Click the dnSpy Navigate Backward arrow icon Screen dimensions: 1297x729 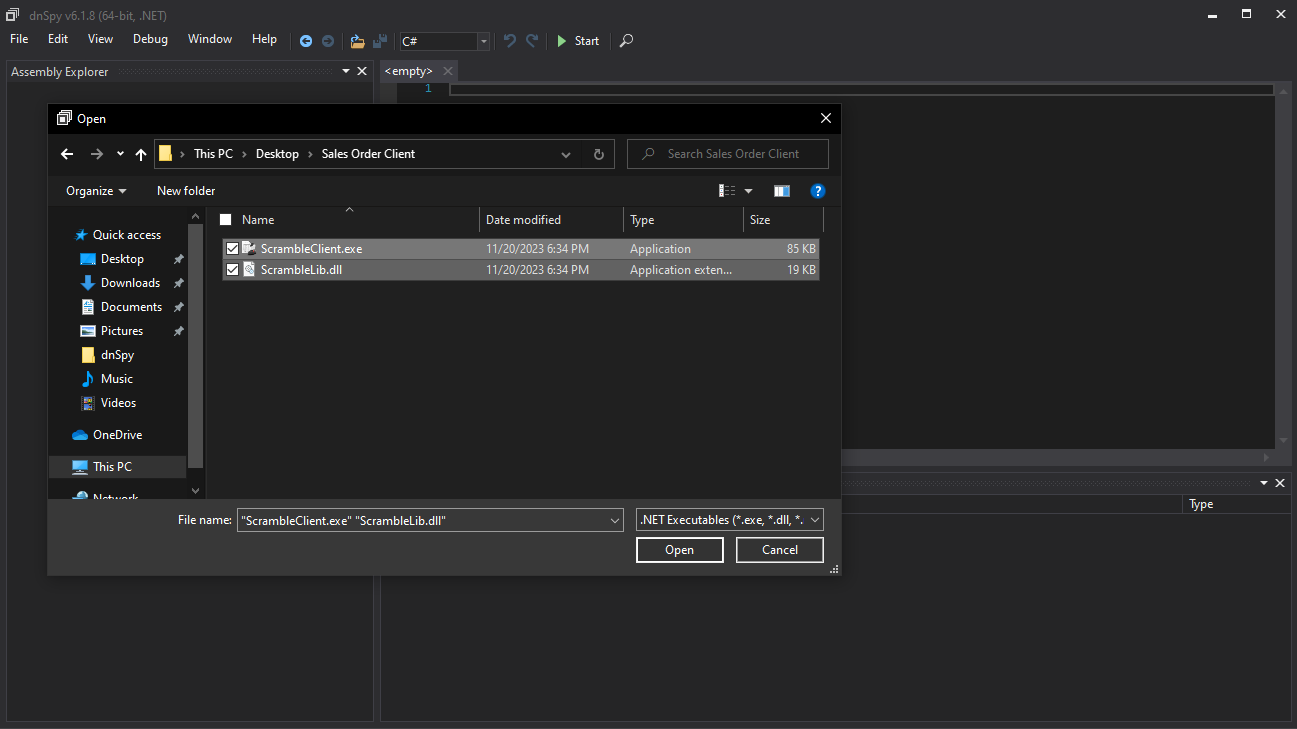(306, 41)
